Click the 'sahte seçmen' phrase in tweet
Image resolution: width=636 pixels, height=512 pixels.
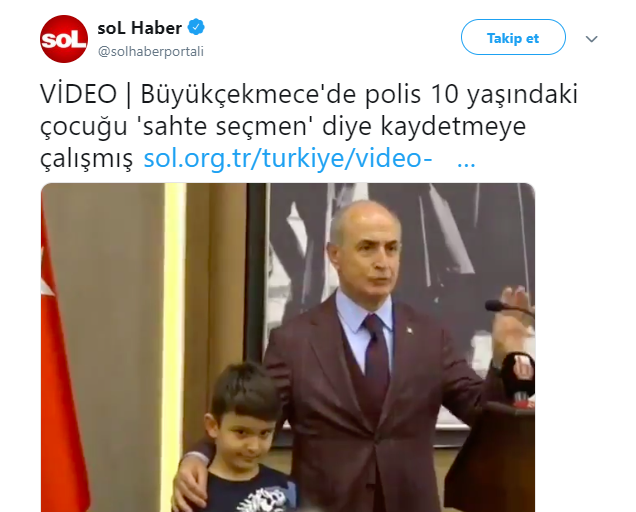point(224,126)
